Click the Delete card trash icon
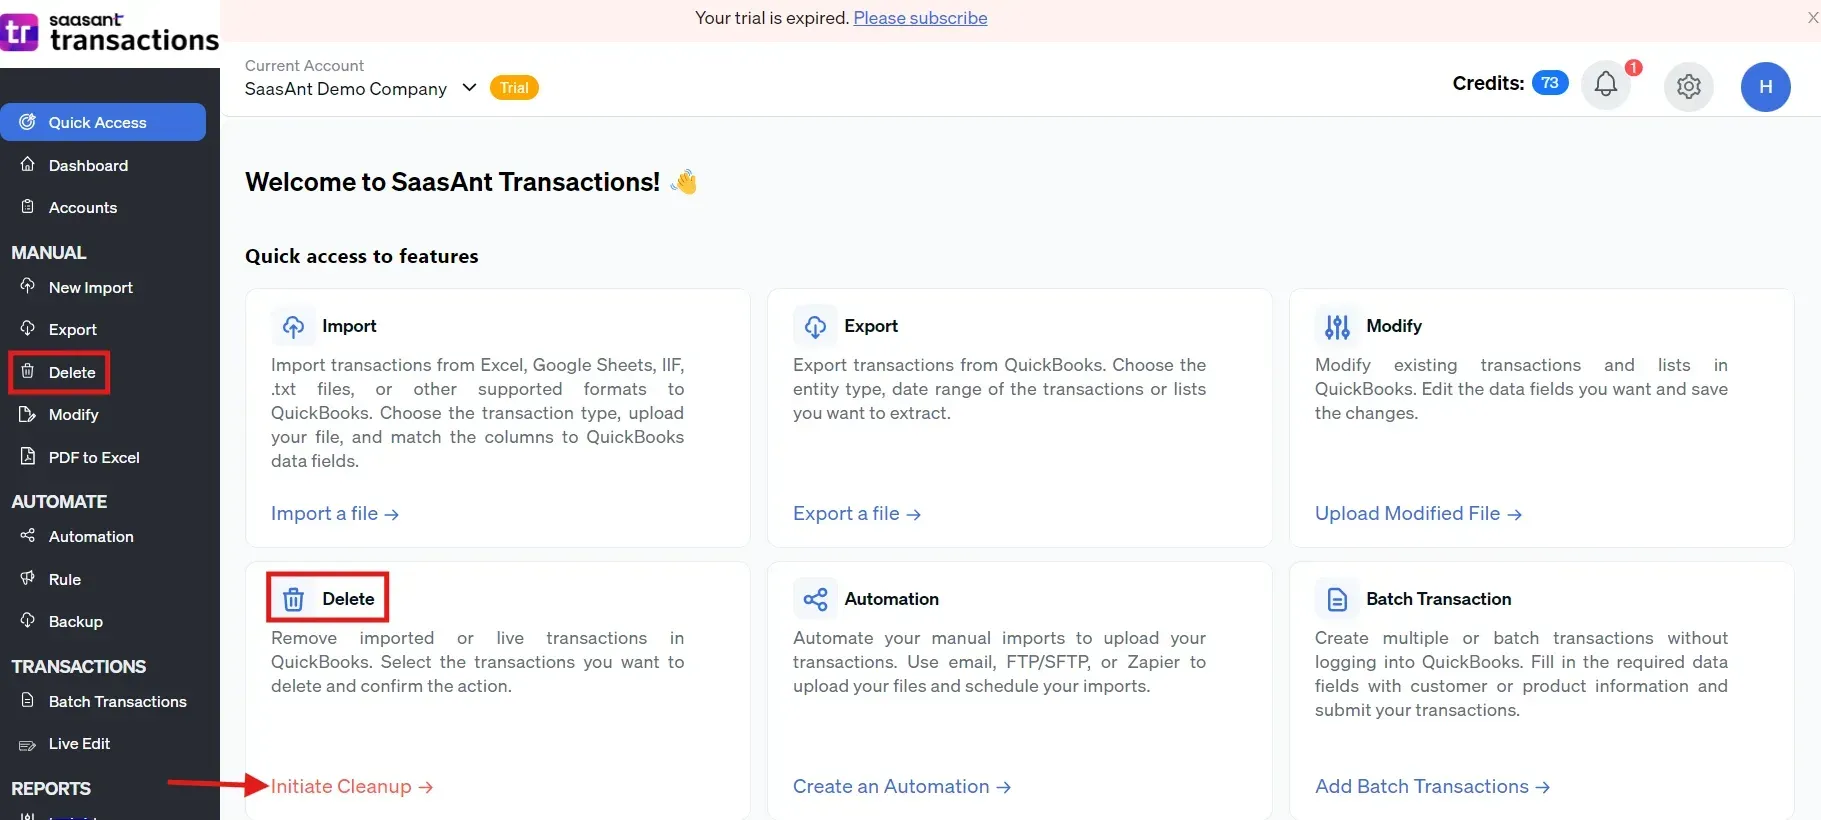1821x820 pixels. [x=293, y=599]
